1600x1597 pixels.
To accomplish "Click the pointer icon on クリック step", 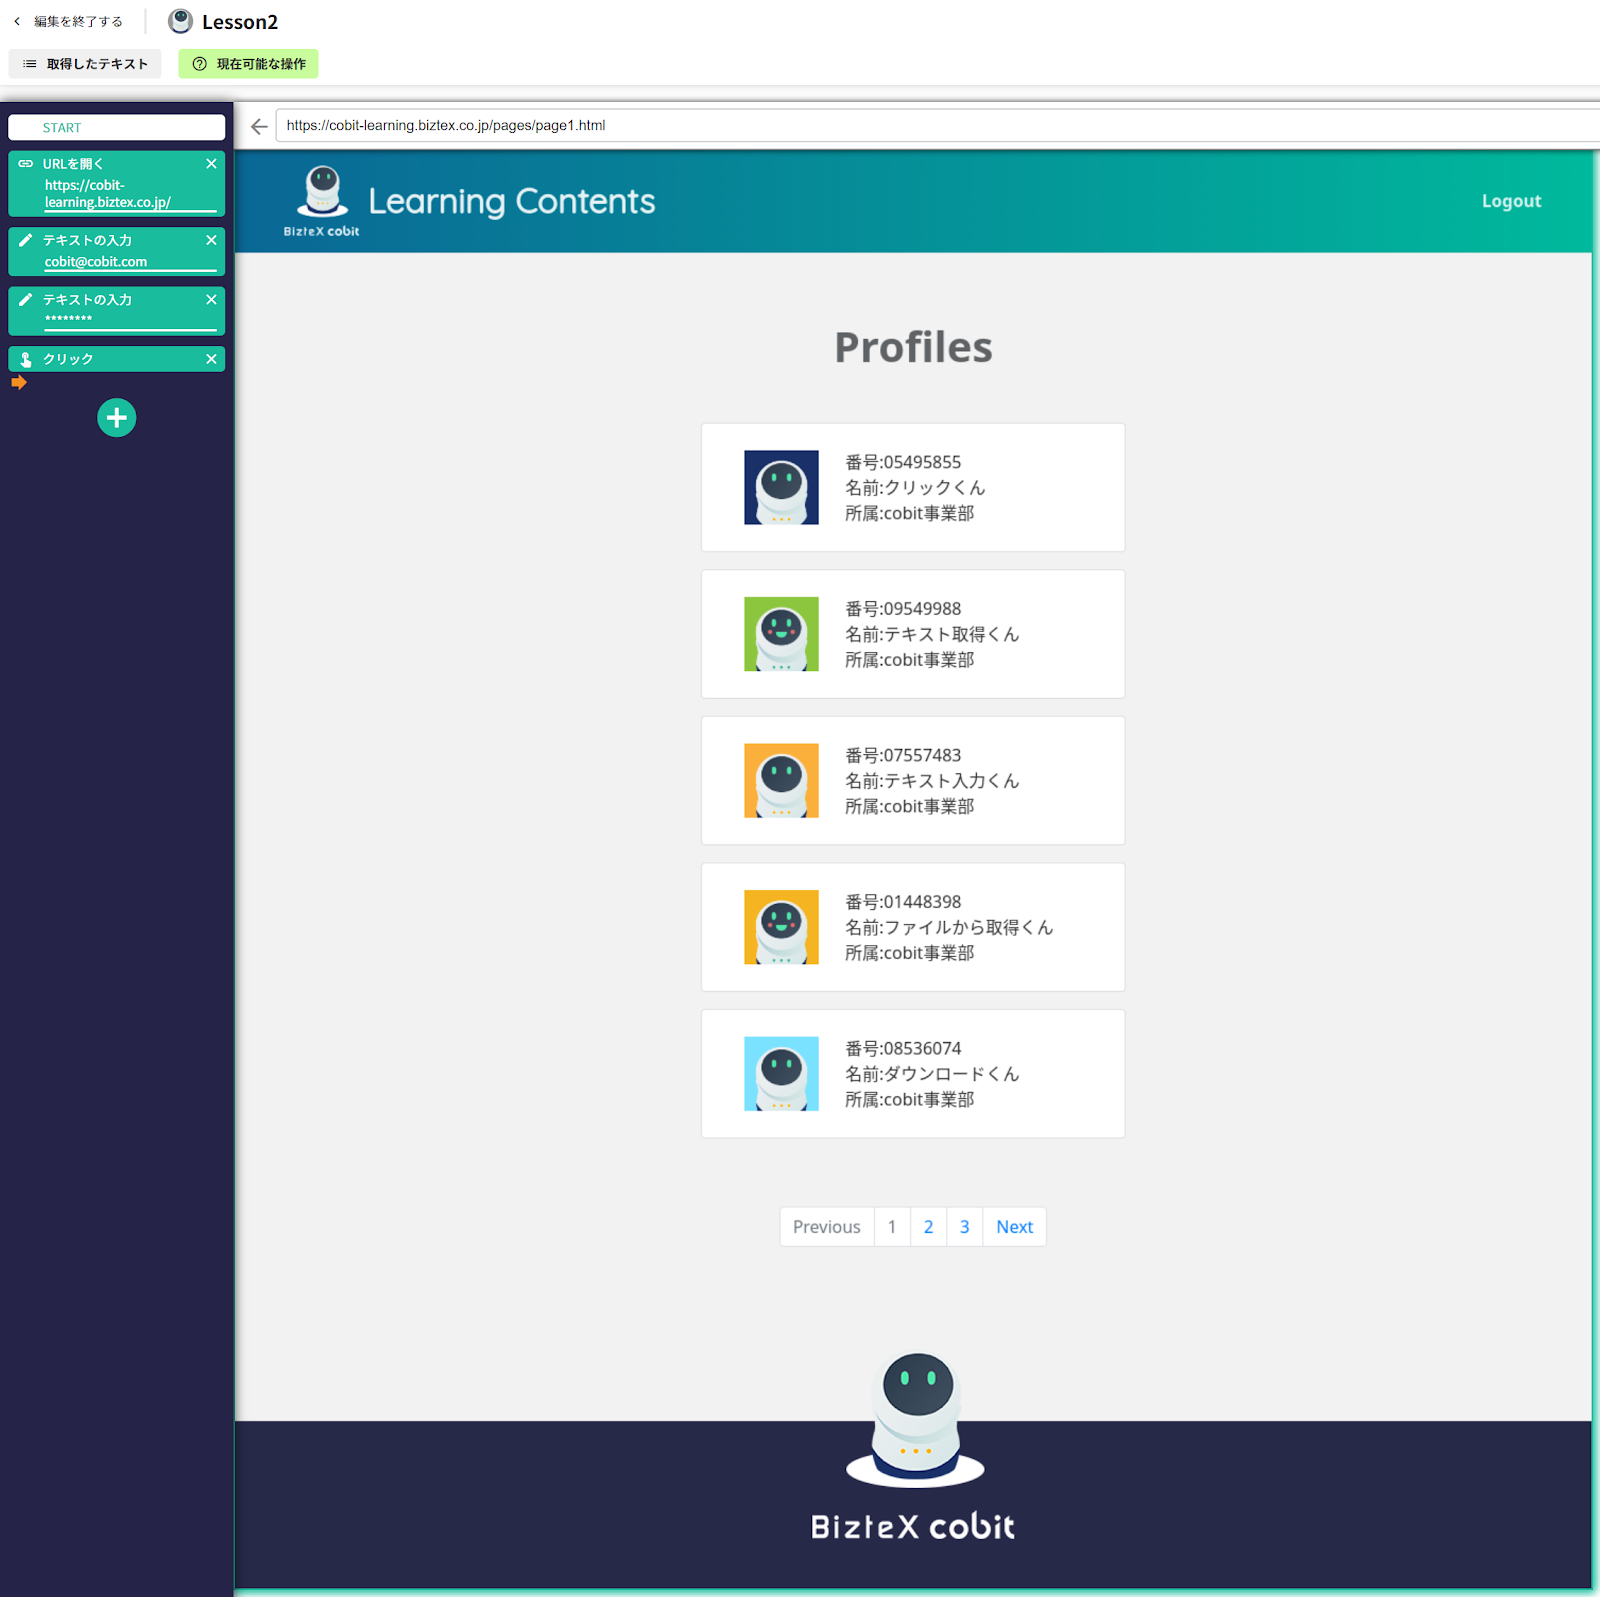I will pos(26,359).
